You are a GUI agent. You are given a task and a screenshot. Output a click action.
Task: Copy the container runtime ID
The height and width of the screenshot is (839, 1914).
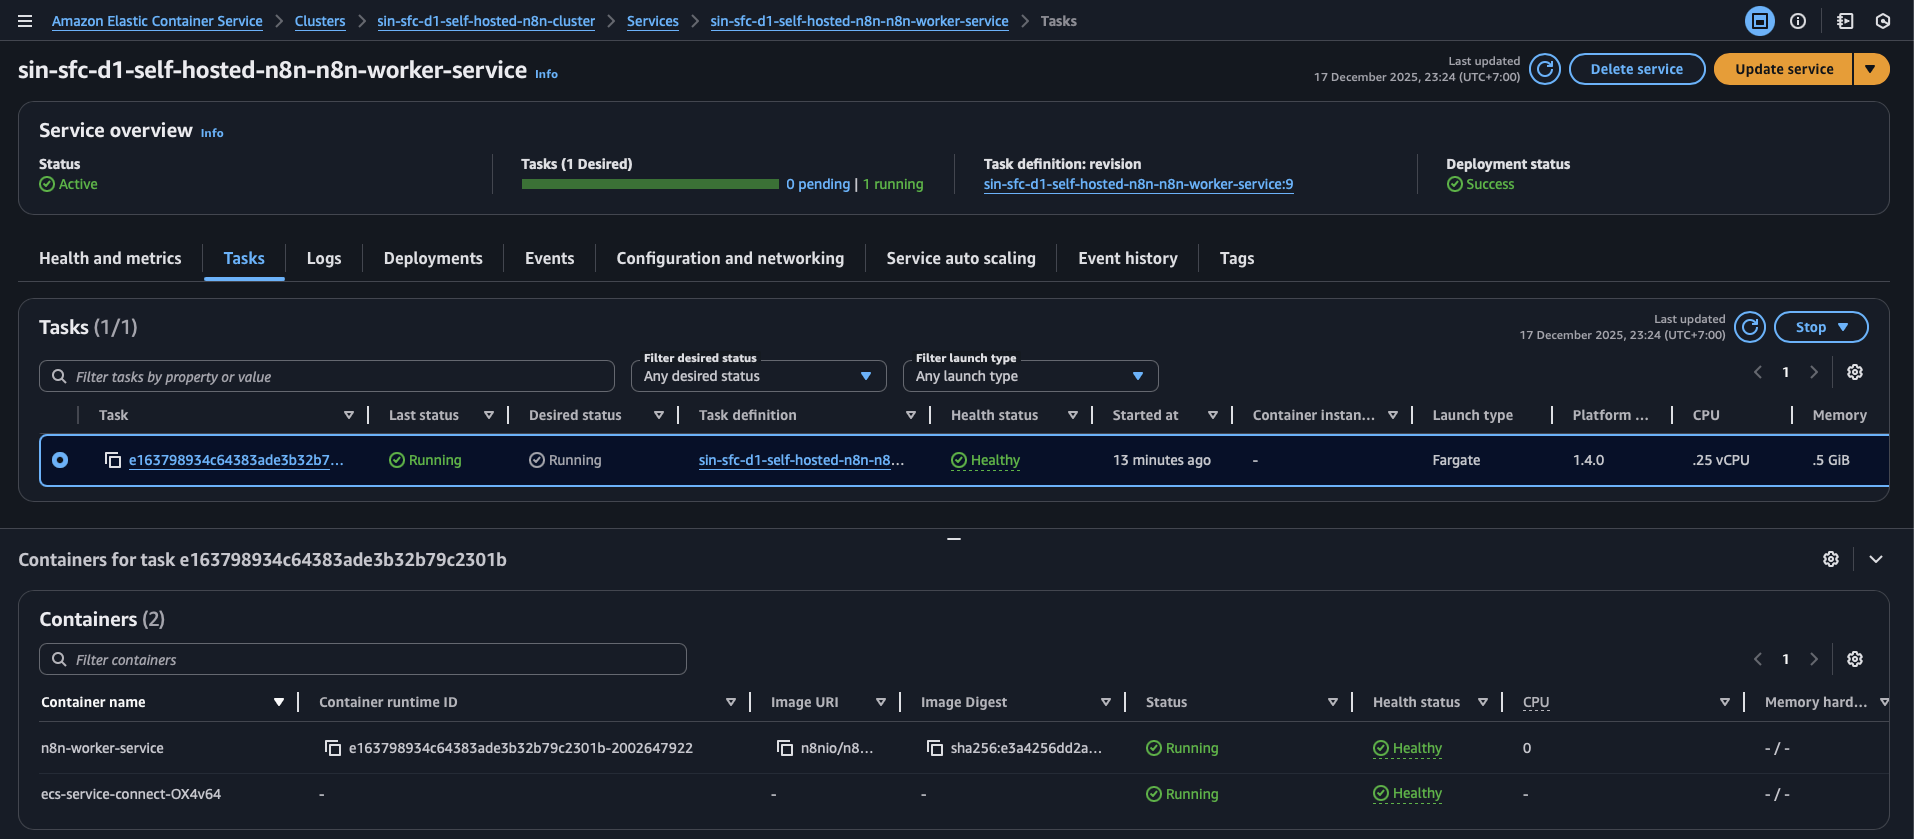click(333, 748)
